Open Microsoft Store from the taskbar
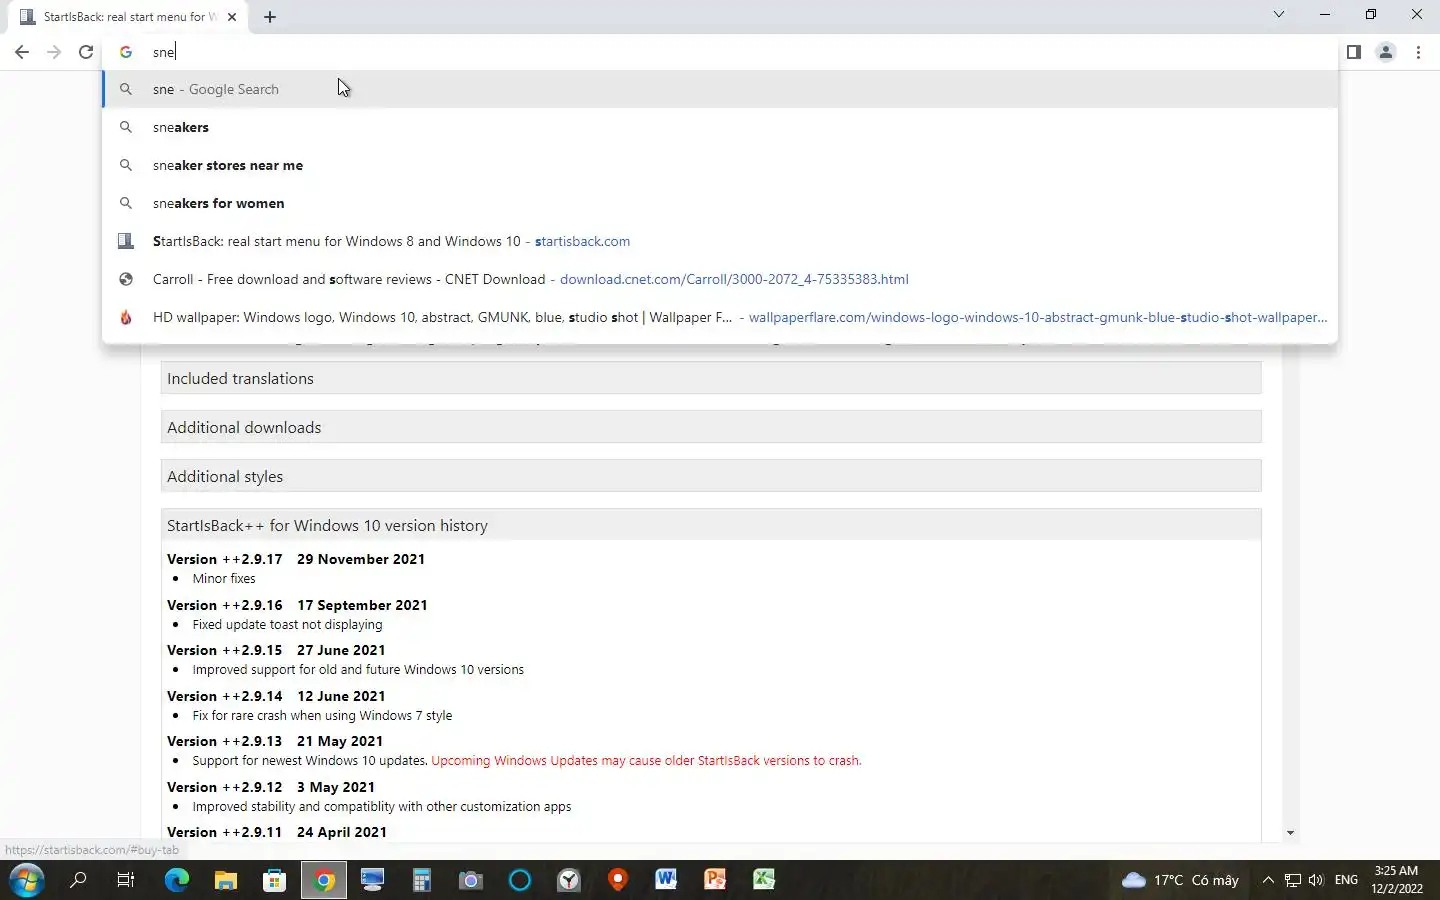The height and width of the screenshot is (900, 1440). pyautogui.click(x=275, y=880)
